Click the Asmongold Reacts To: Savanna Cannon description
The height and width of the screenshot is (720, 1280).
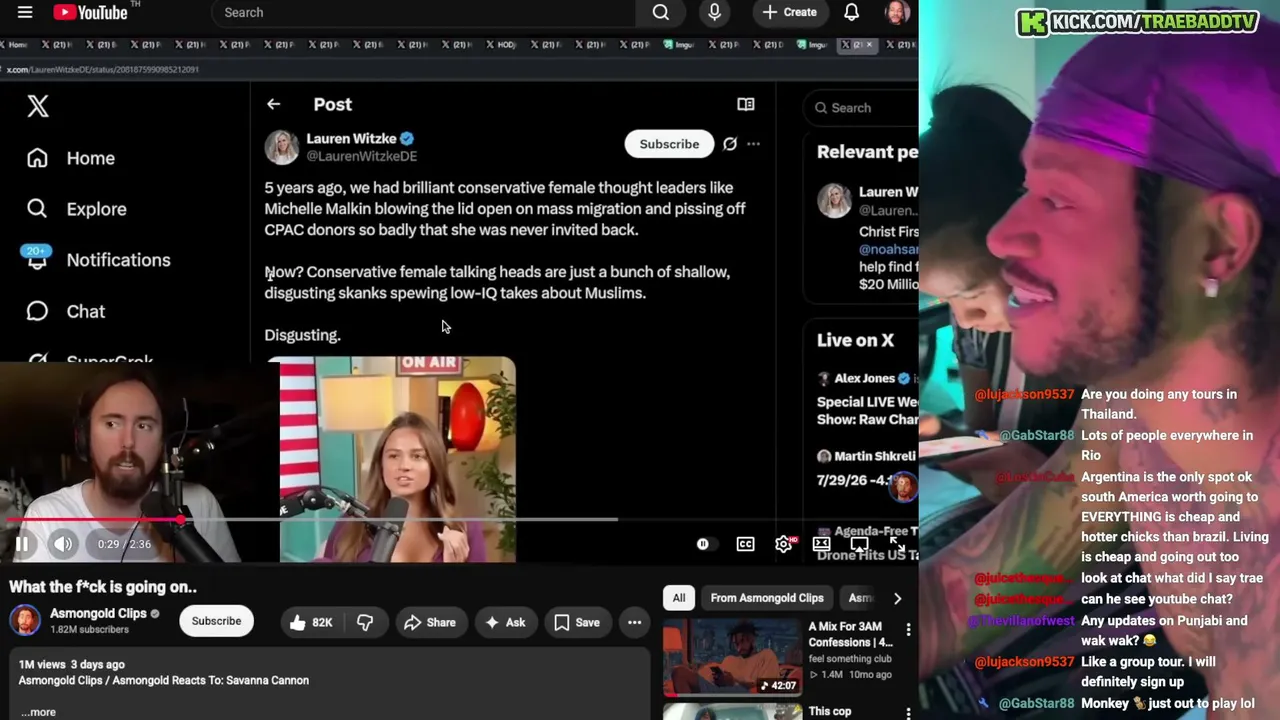point(164,680)
